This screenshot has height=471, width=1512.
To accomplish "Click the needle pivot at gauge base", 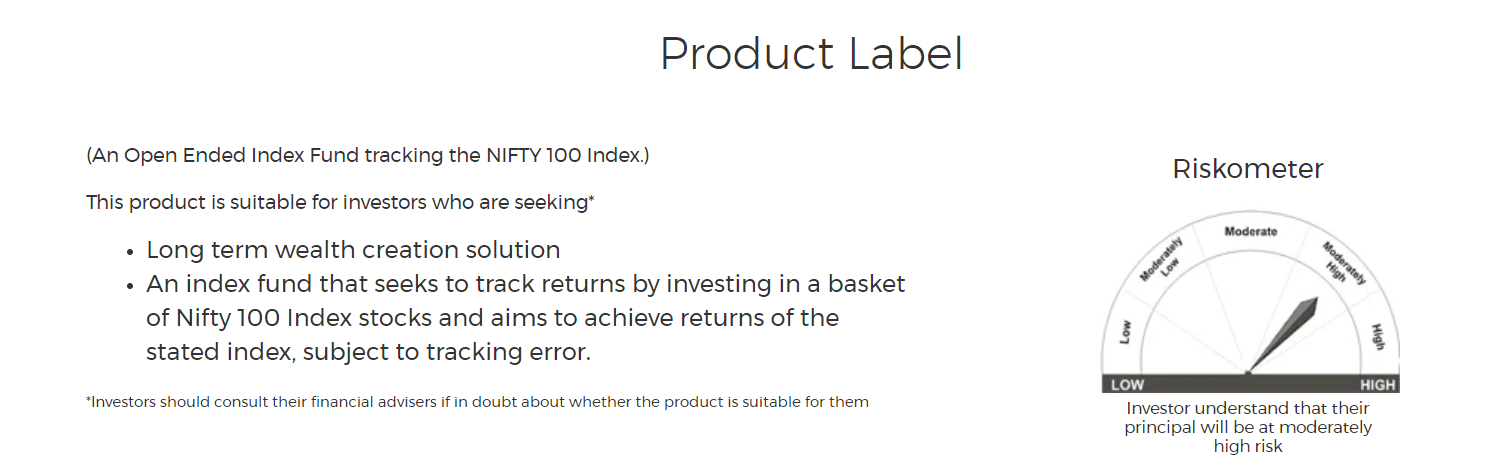I will [1248, 374].
